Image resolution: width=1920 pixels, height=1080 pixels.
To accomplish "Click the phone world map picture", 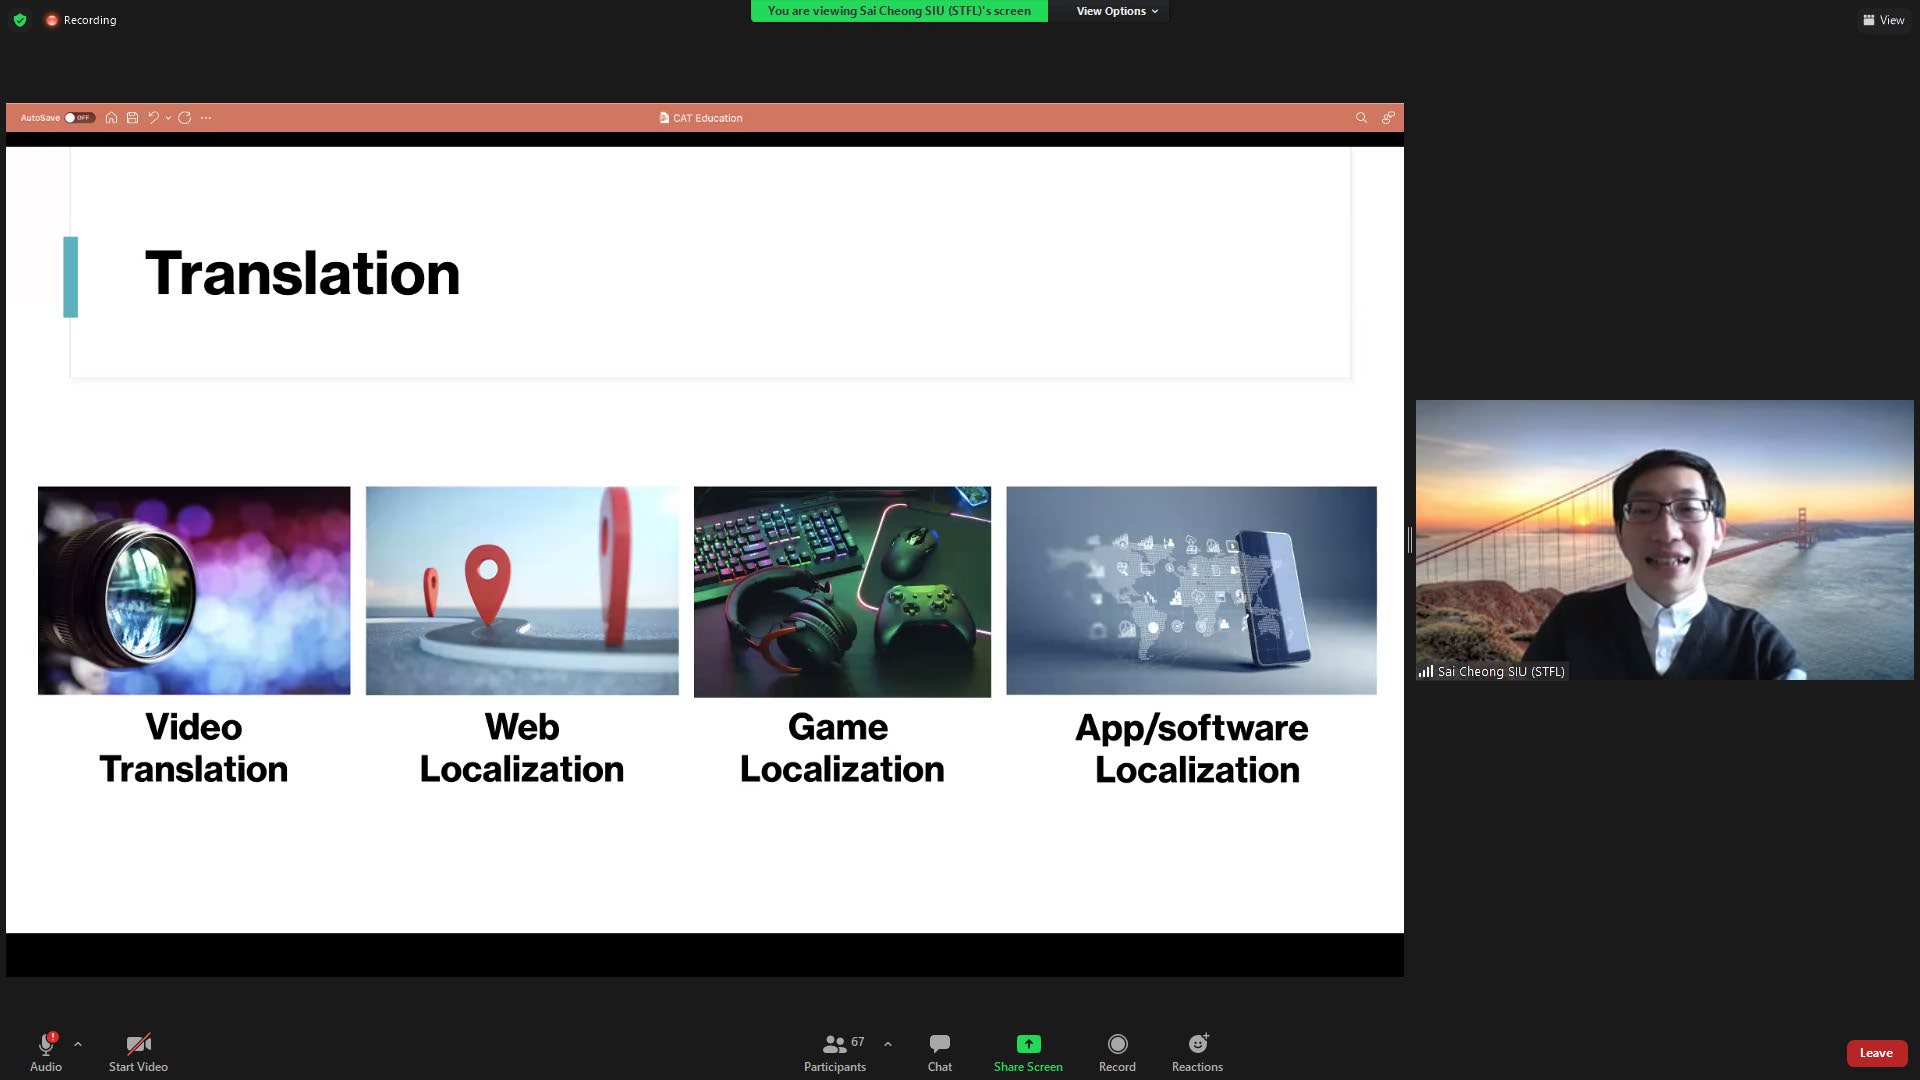I will [x=1191, y=590].
